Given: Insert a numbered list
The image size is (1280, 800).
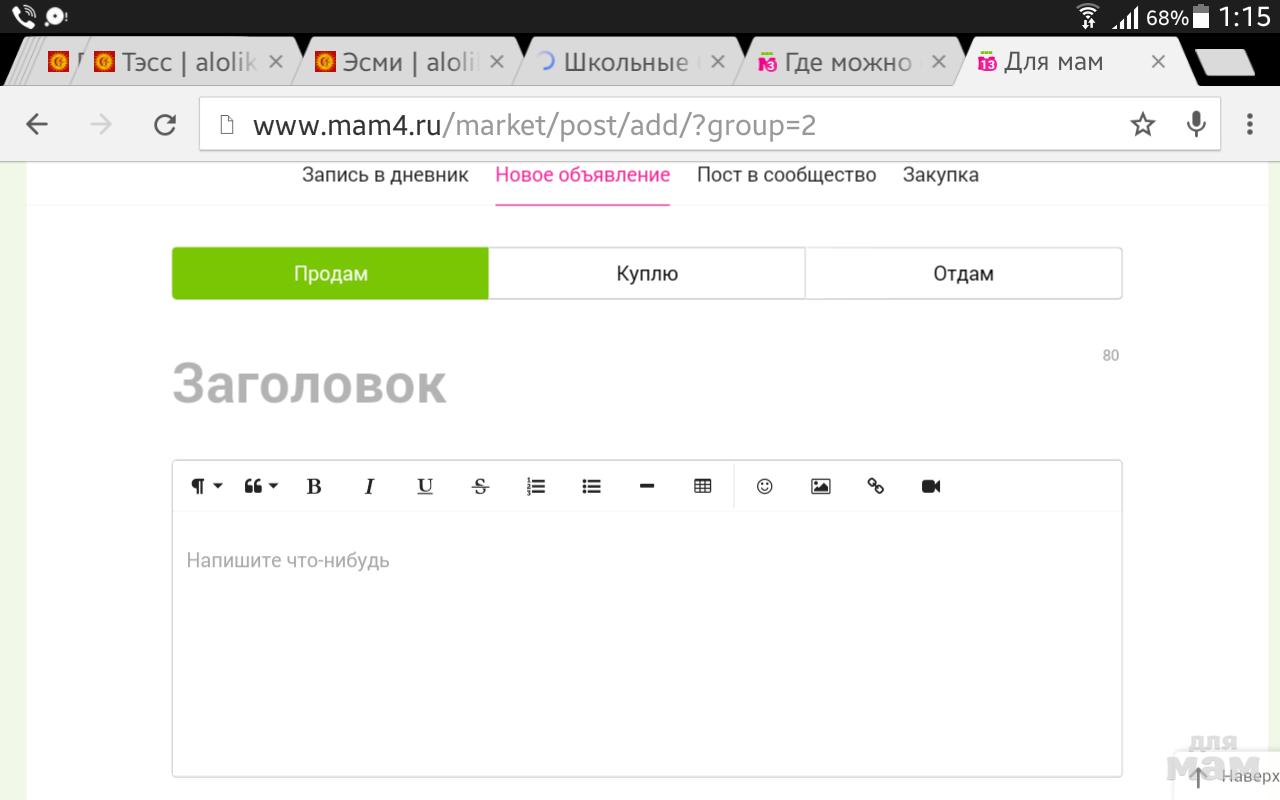Looking at the screenshot, I should click(536, 487).
